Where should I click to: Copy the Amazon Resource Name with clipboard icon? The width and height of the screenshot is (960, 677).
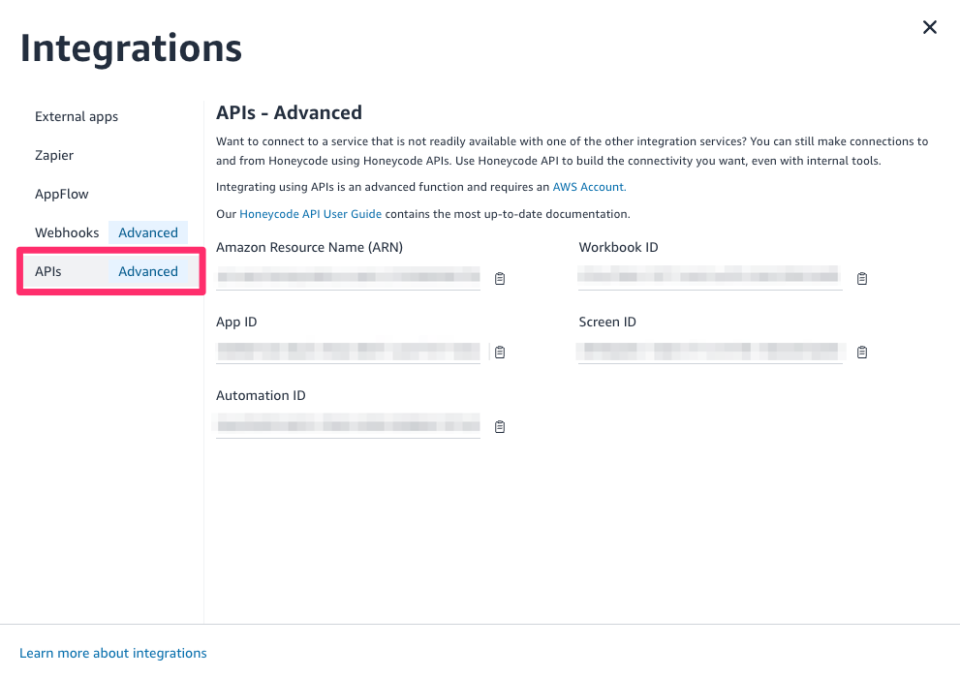[x=499, y=279]
